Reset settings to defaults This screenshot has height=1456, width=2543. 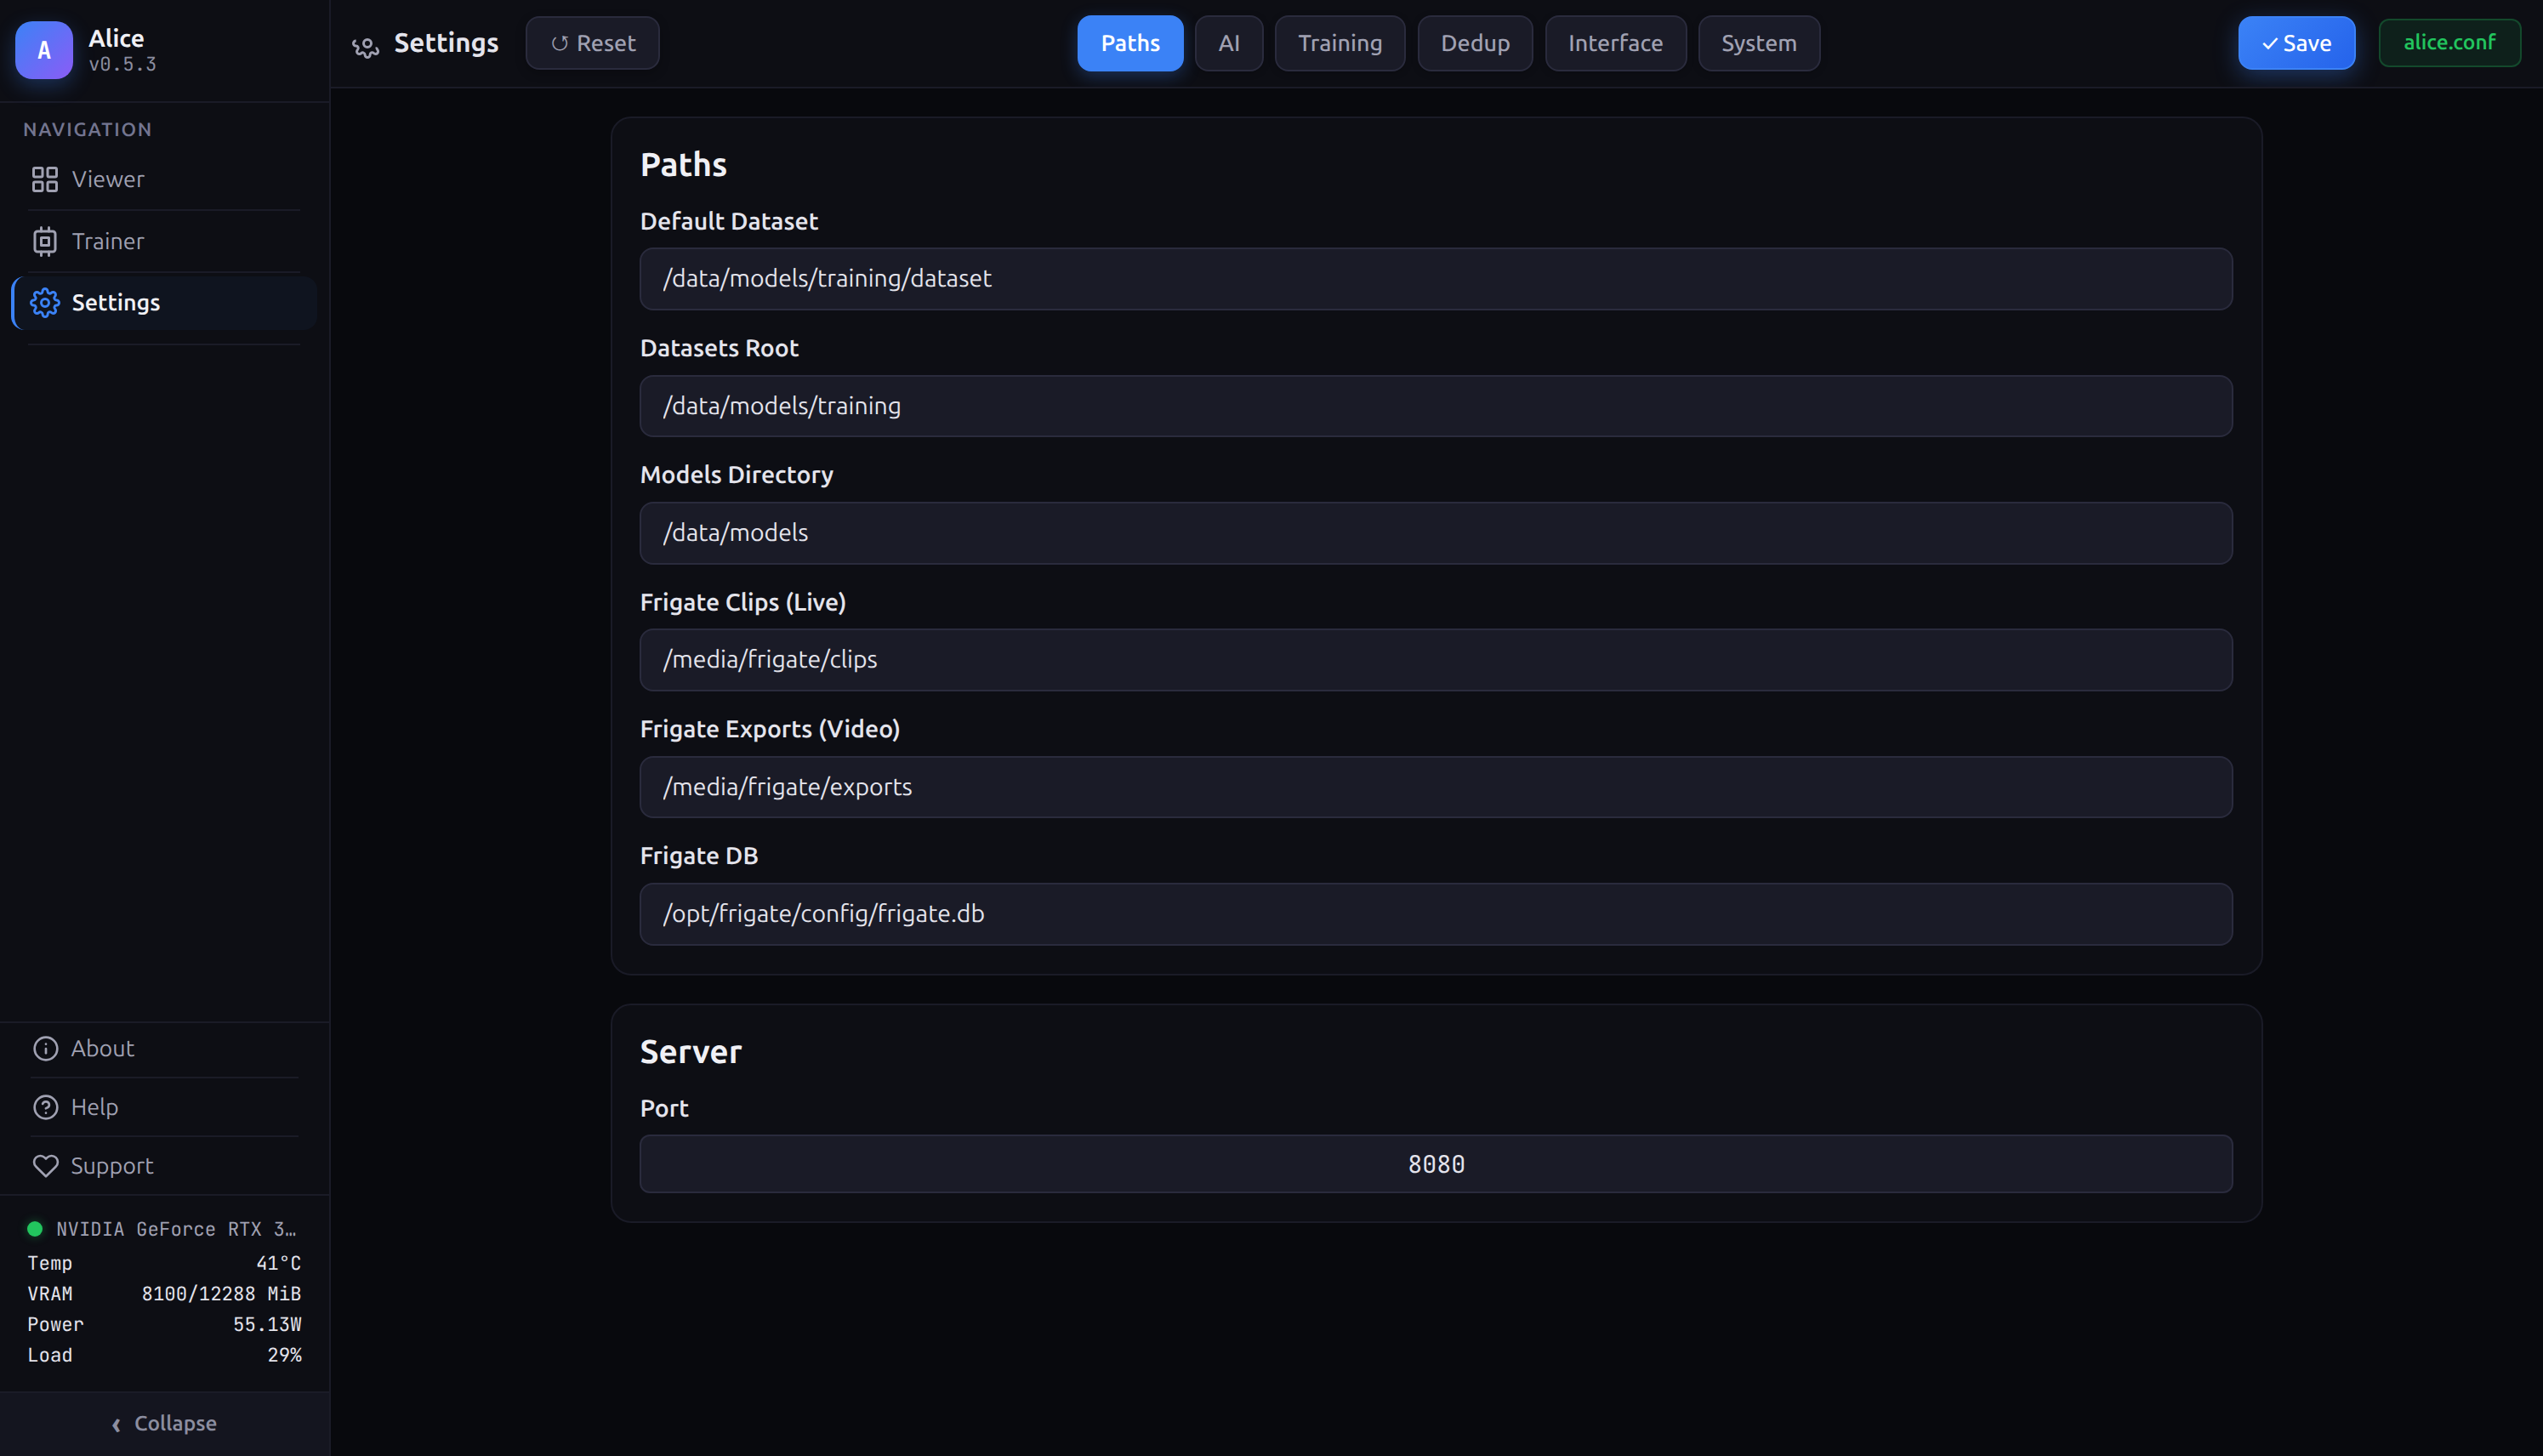pyautogui.click(x=592, y=43)
